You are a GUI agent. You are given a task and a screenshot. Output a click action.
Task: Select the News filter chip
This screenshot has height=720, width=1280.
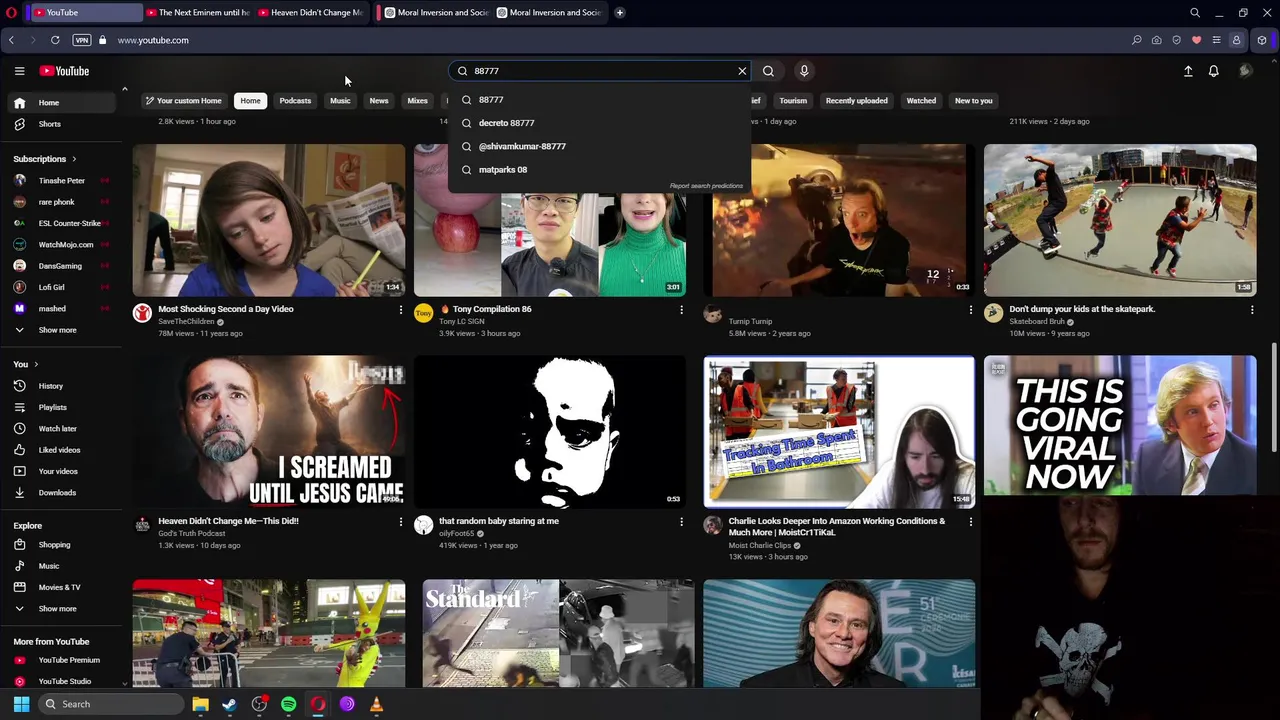tap(379, 101)
